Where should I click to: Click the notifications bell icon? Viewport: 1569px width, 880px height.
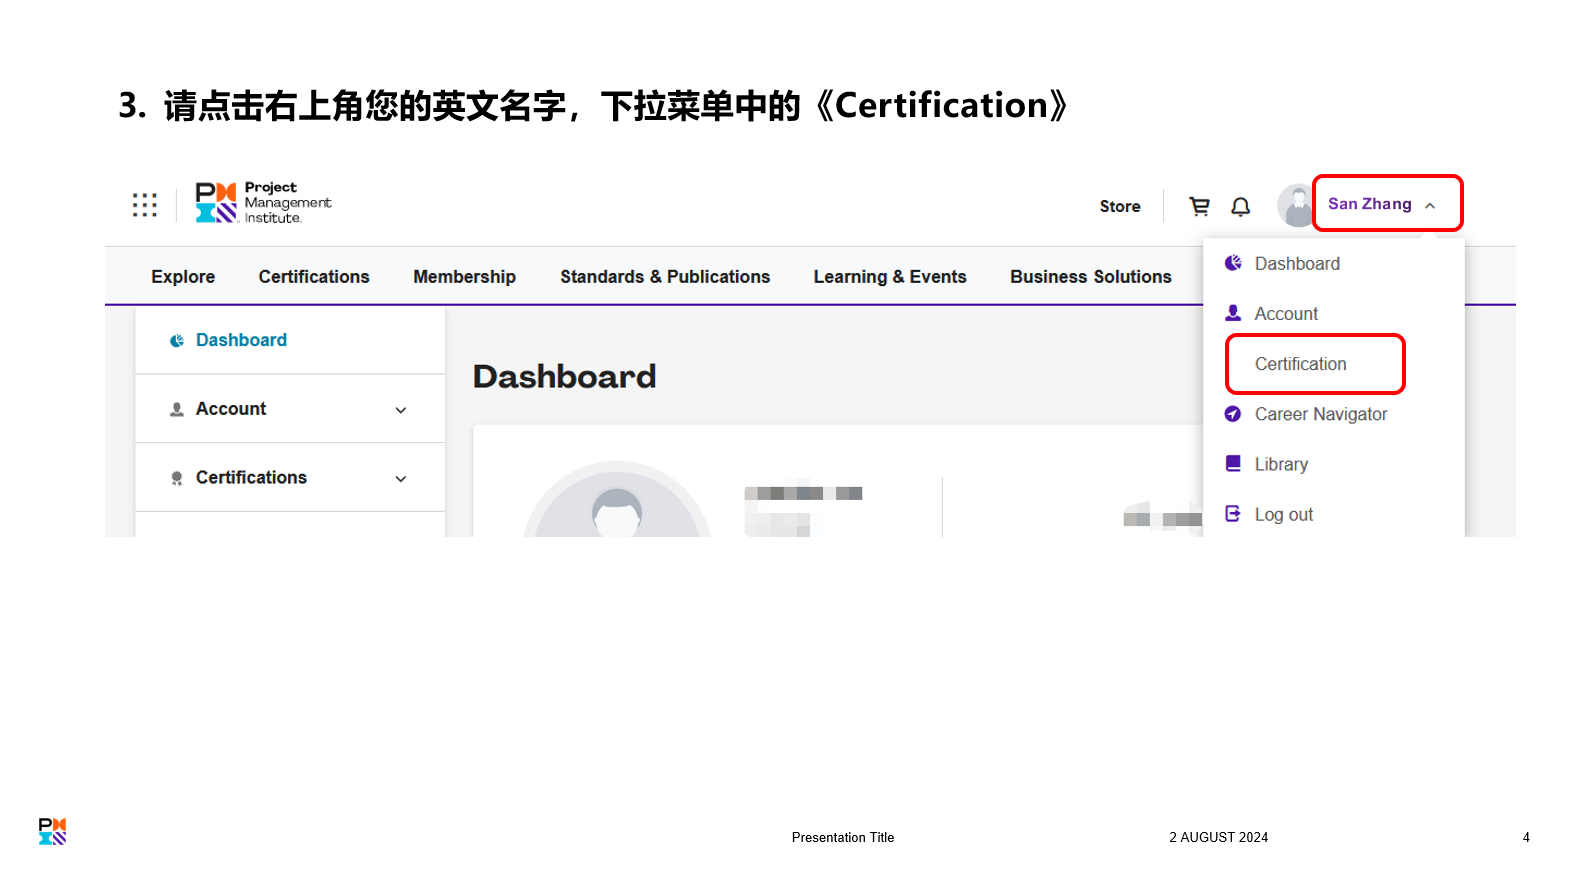1240,206
